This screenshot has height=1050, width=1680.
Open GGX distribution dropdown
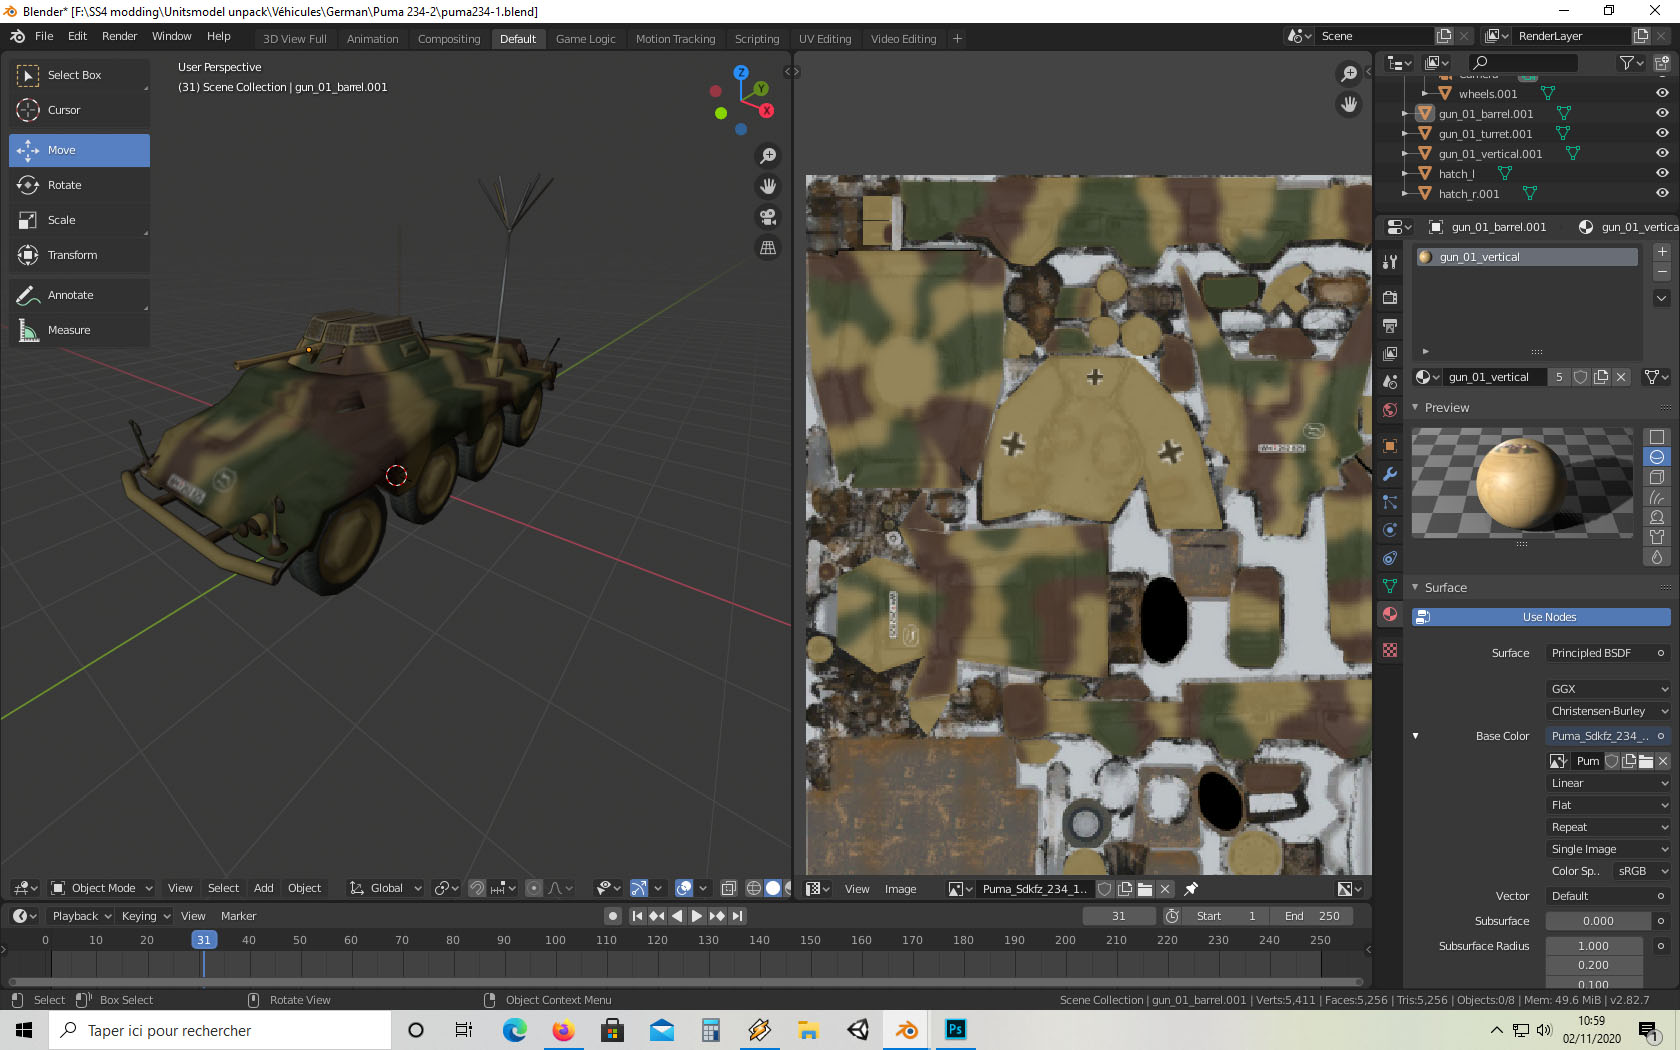1608,689
